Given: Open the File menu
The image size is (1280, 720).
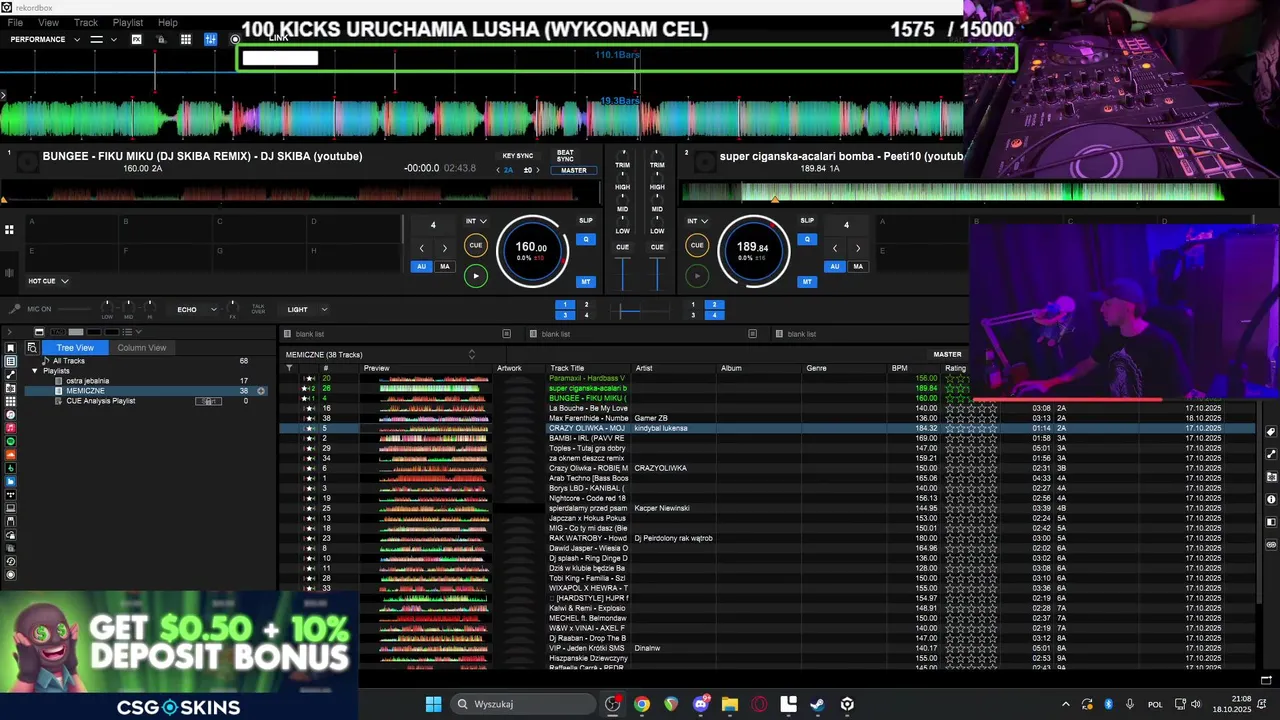Looking at the screenshot, I should click(15, 22).
